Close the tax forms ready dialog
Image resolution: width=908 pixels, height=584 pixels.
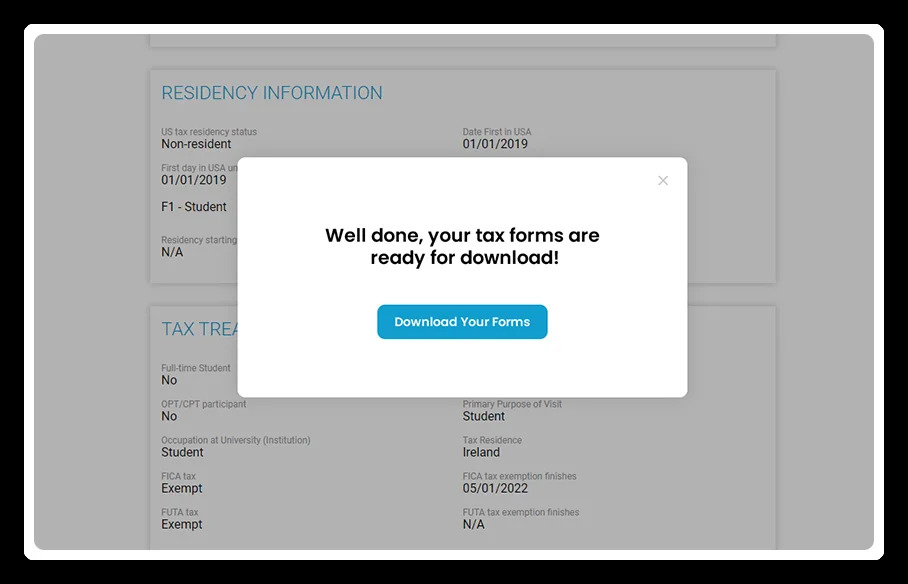point(663,181)
